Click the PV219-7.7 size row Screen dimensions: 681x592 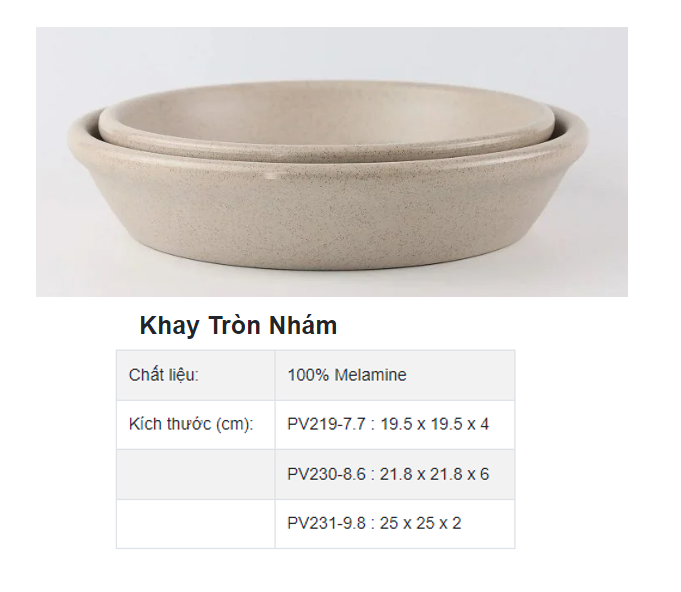point(395,424)
